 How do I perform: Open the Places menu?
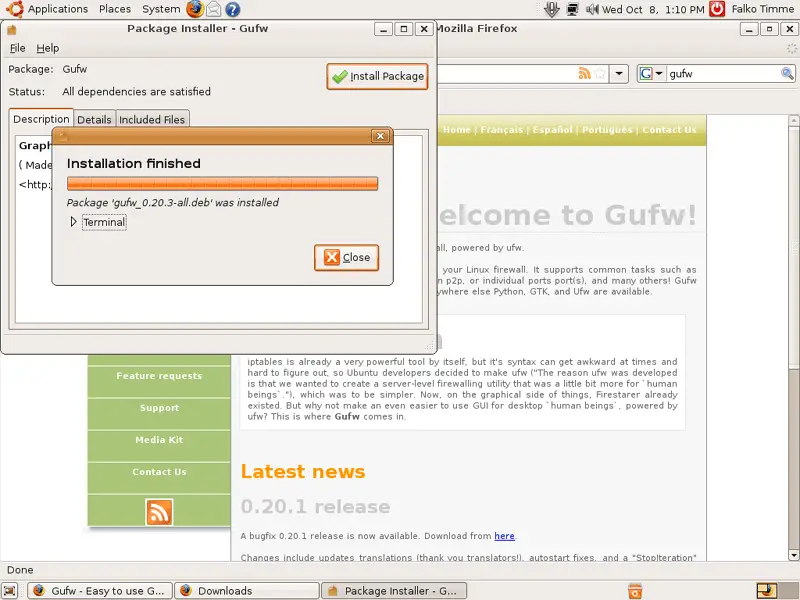(x=115, y=9)
